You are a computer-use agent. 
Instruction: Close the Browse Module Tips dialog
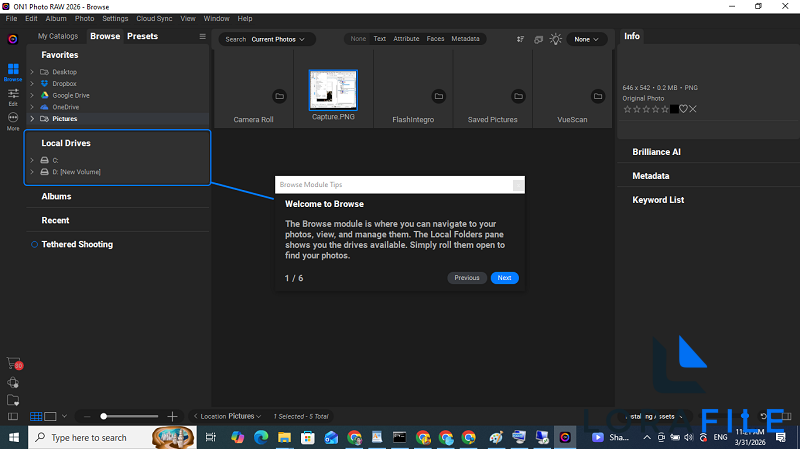tap(518, 185)
